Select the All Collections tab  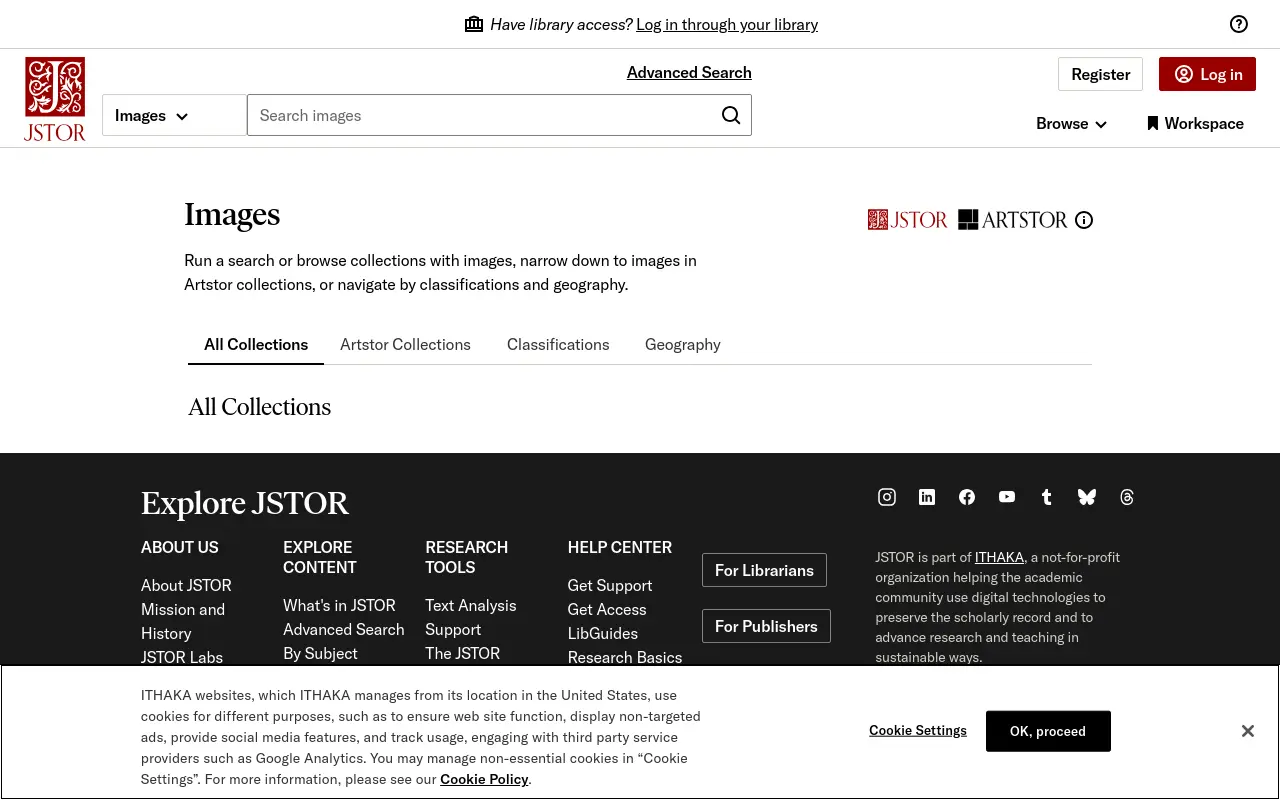[x=256, y=344]
